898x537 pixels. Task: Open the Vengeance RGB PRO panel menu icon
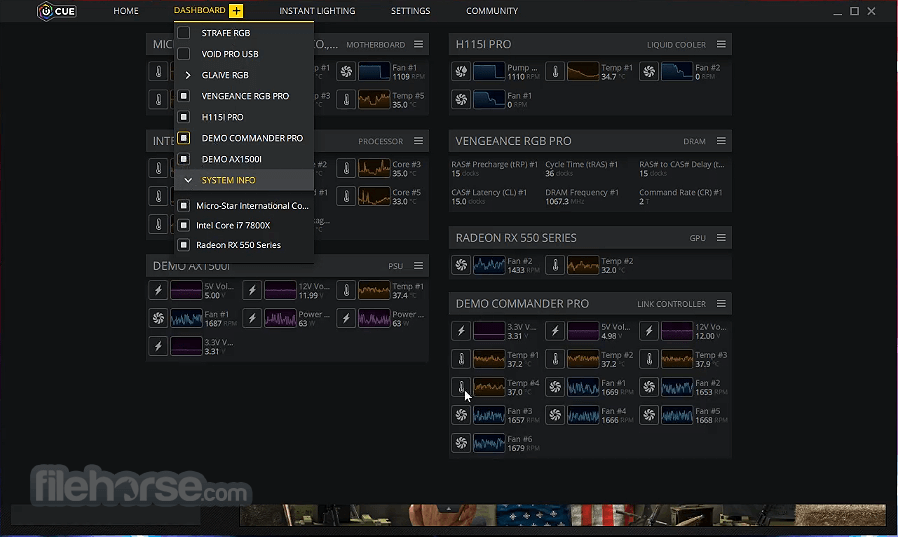click(x=721, y=141)
